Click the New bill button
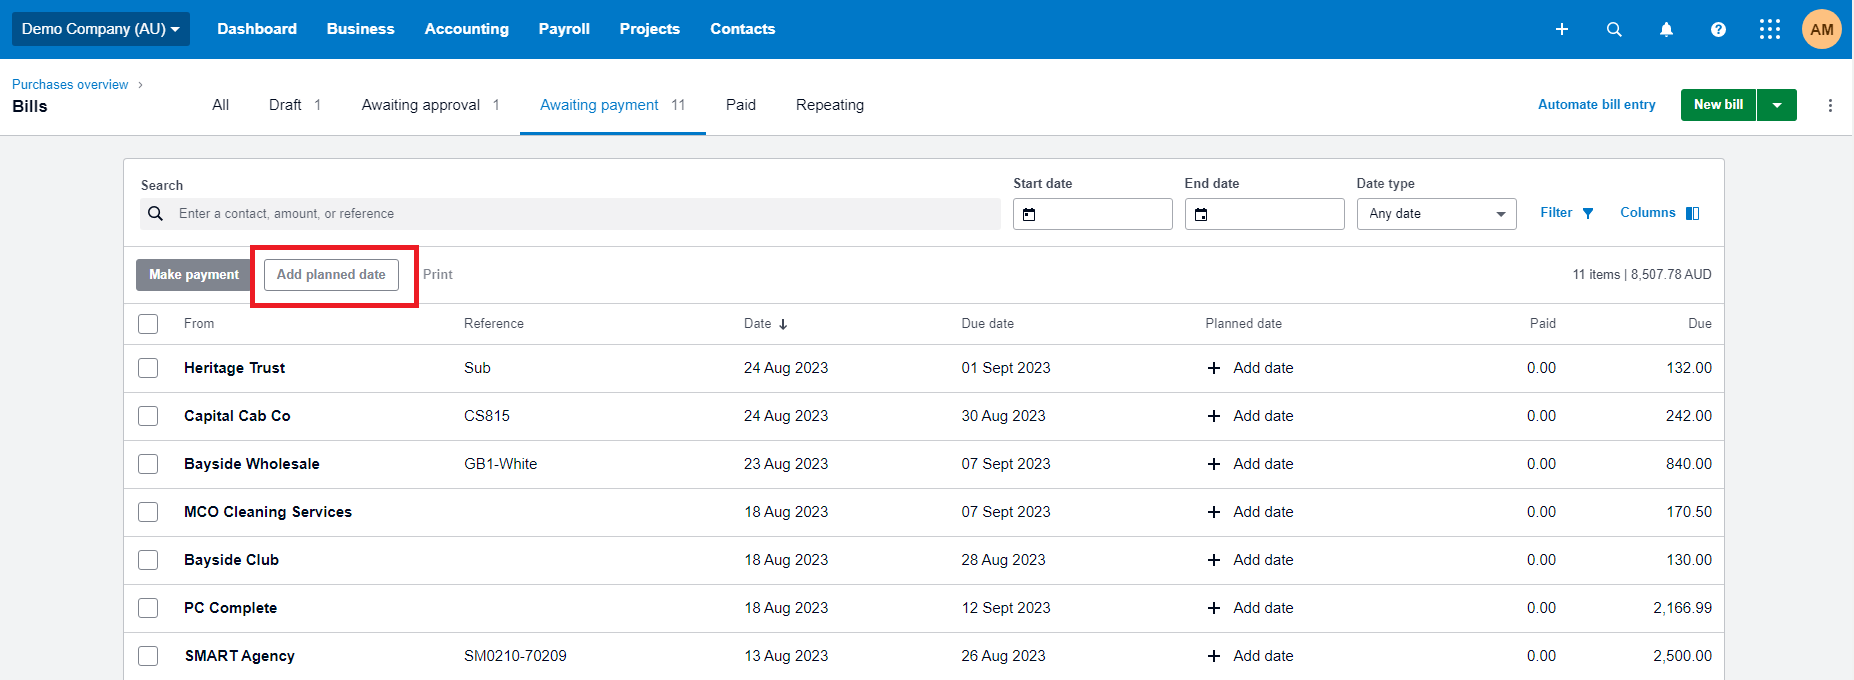This screenshot has width=1854, height=680. (x=1719, y=105)
